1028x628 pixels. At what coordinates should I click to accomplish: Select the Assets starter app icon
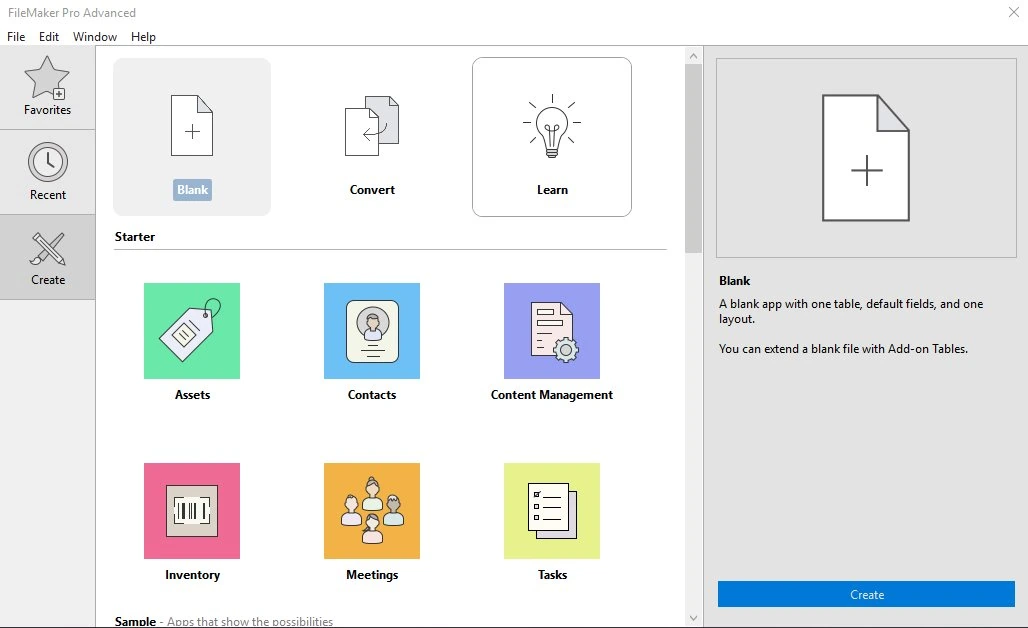click(192, 331)
